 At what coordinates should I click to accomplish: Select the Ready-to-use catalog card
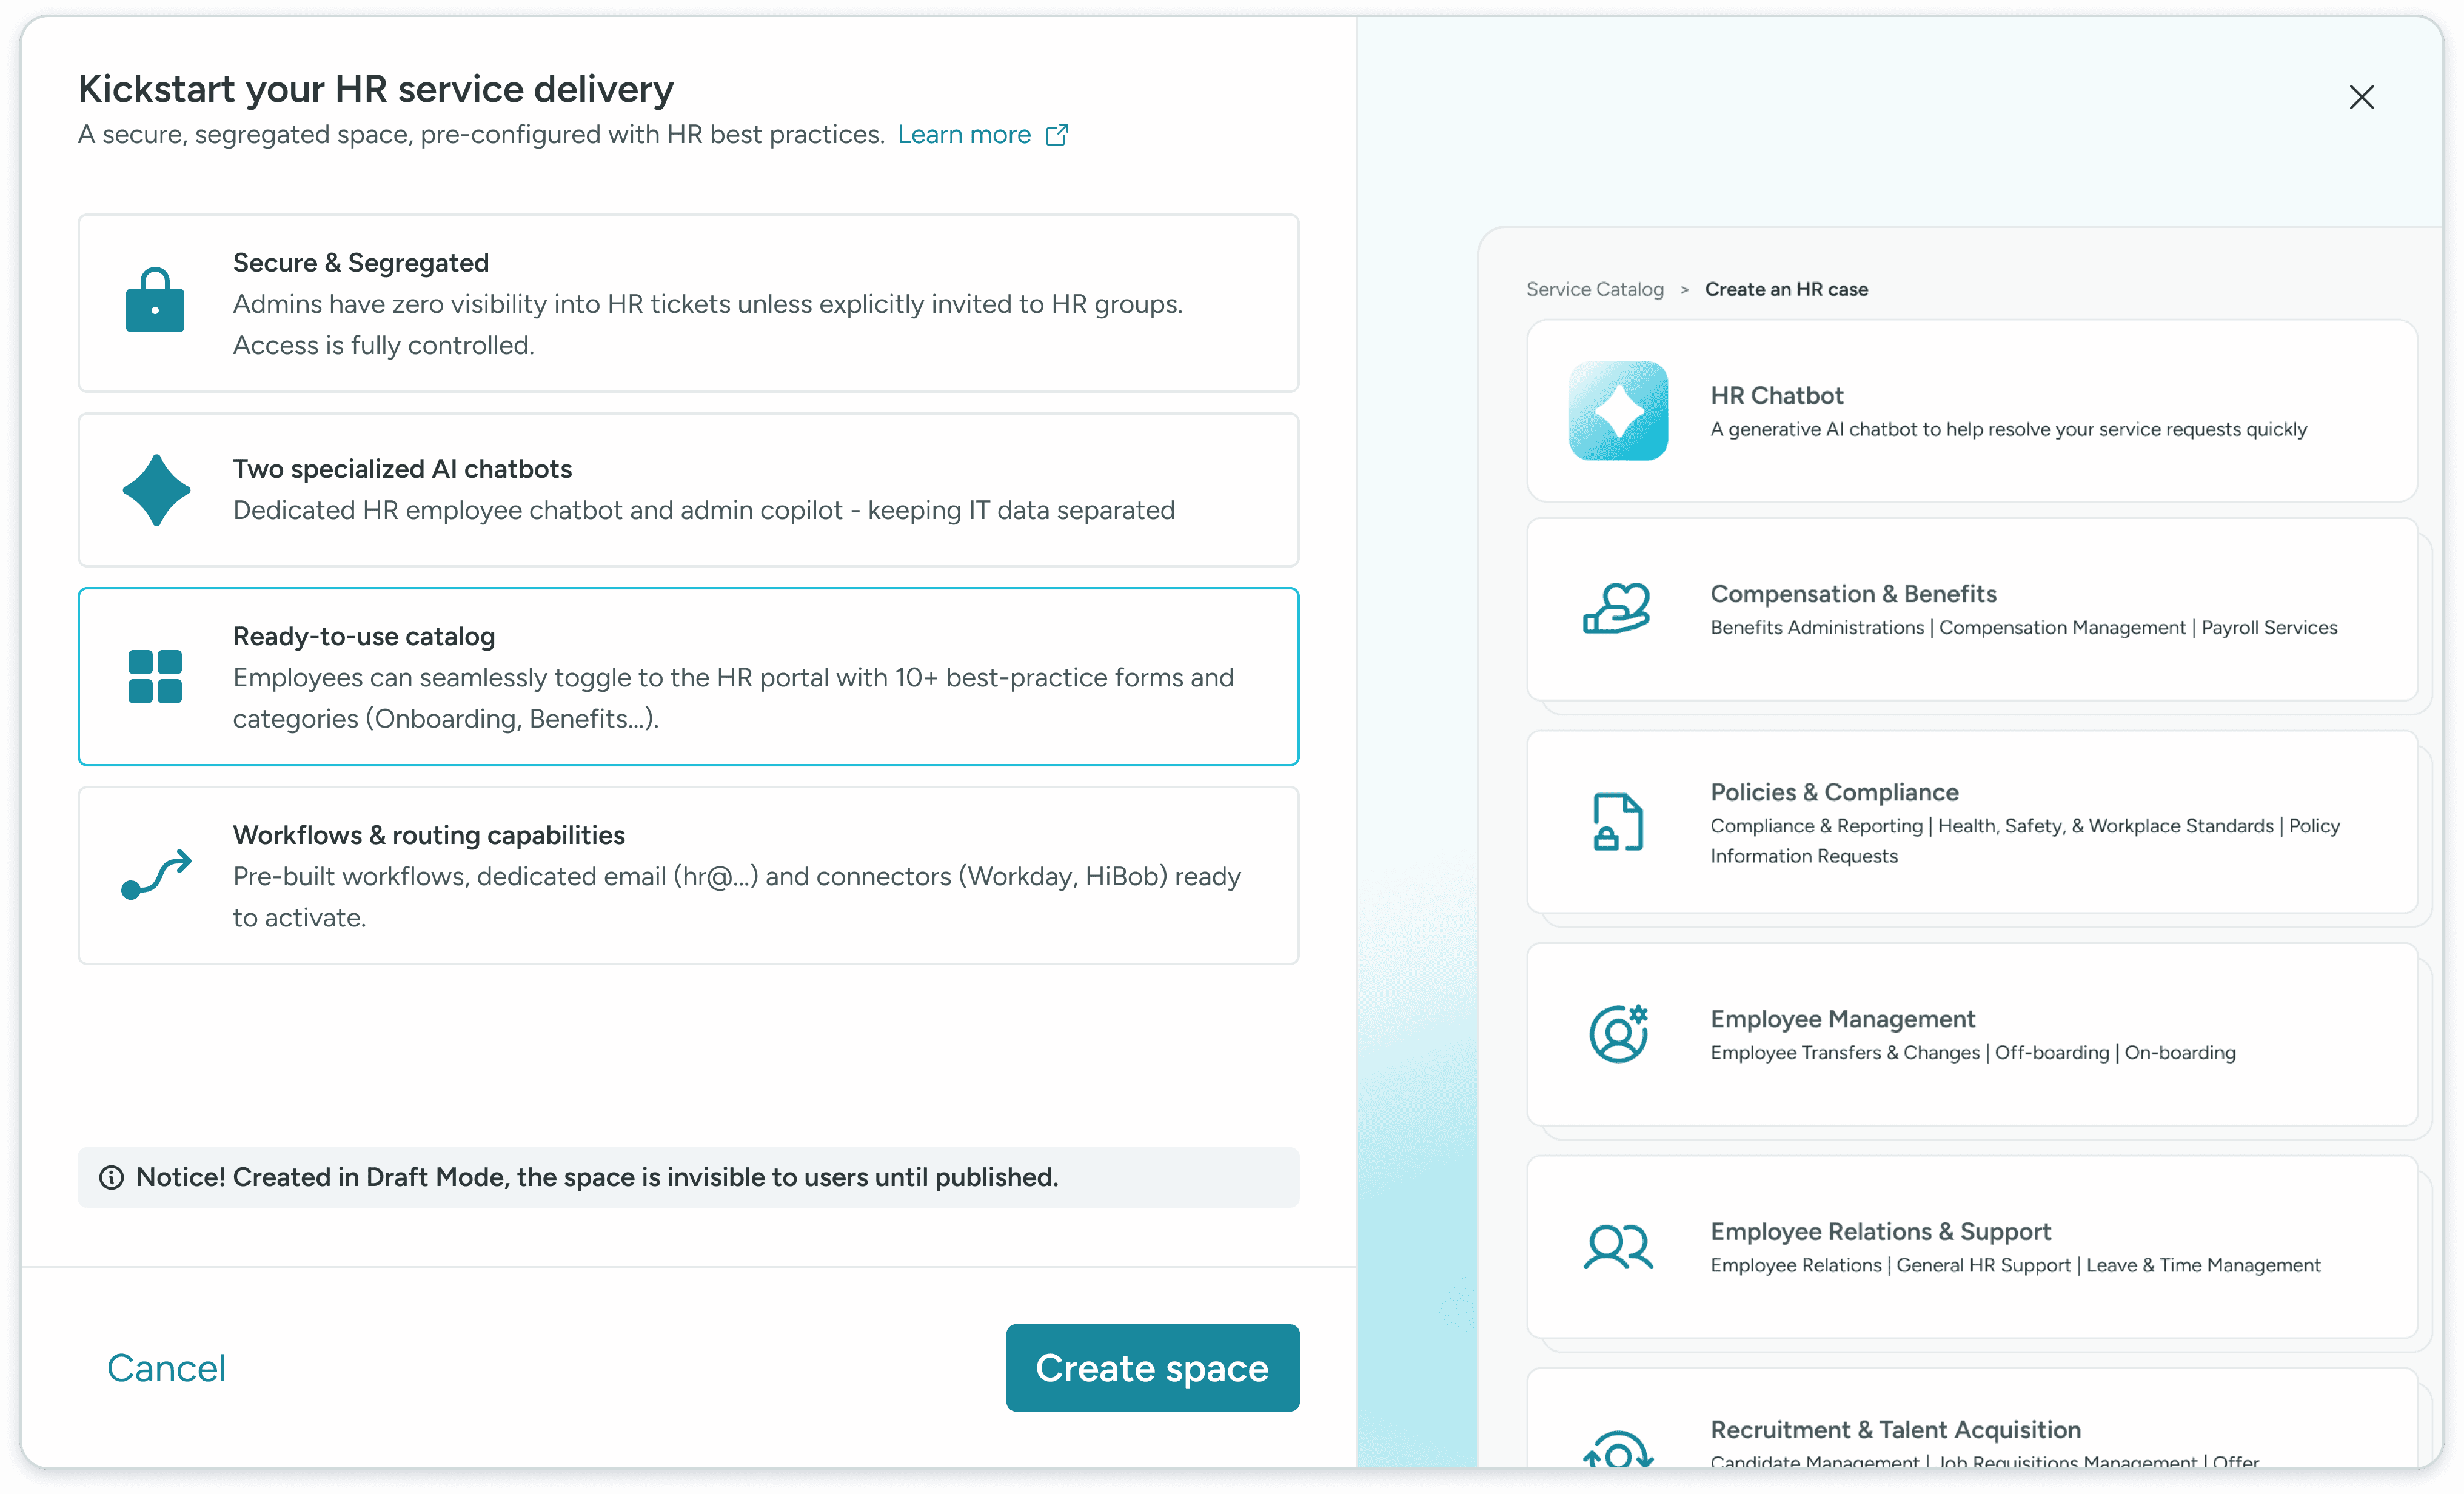click(688, 677)
